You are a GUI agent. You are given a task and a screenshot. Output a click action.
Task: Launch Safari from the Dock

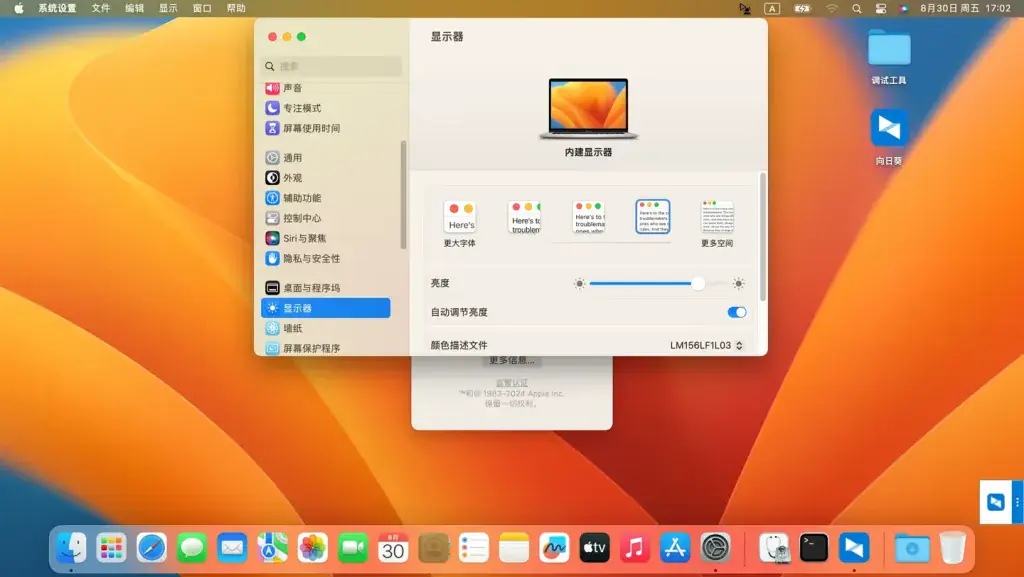point(152,547)
